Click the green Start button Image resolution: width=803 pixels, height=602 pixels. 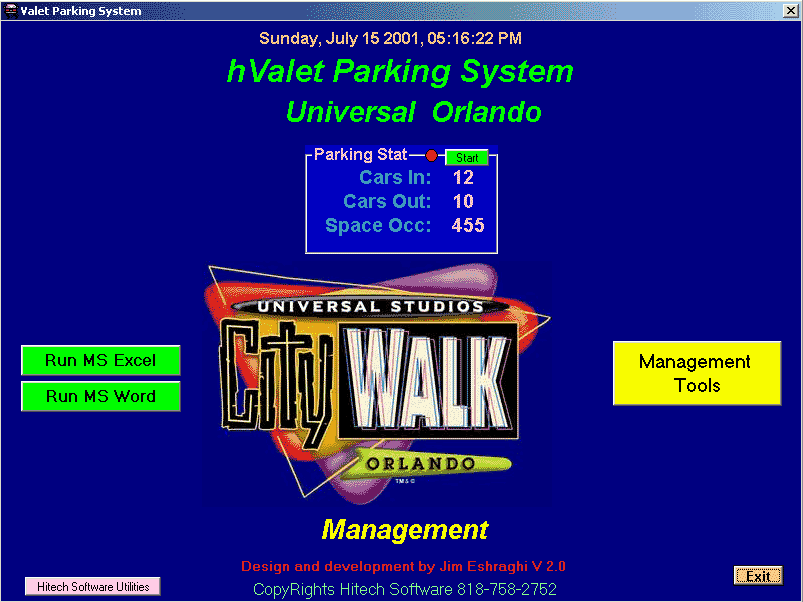tap(467, 158)
